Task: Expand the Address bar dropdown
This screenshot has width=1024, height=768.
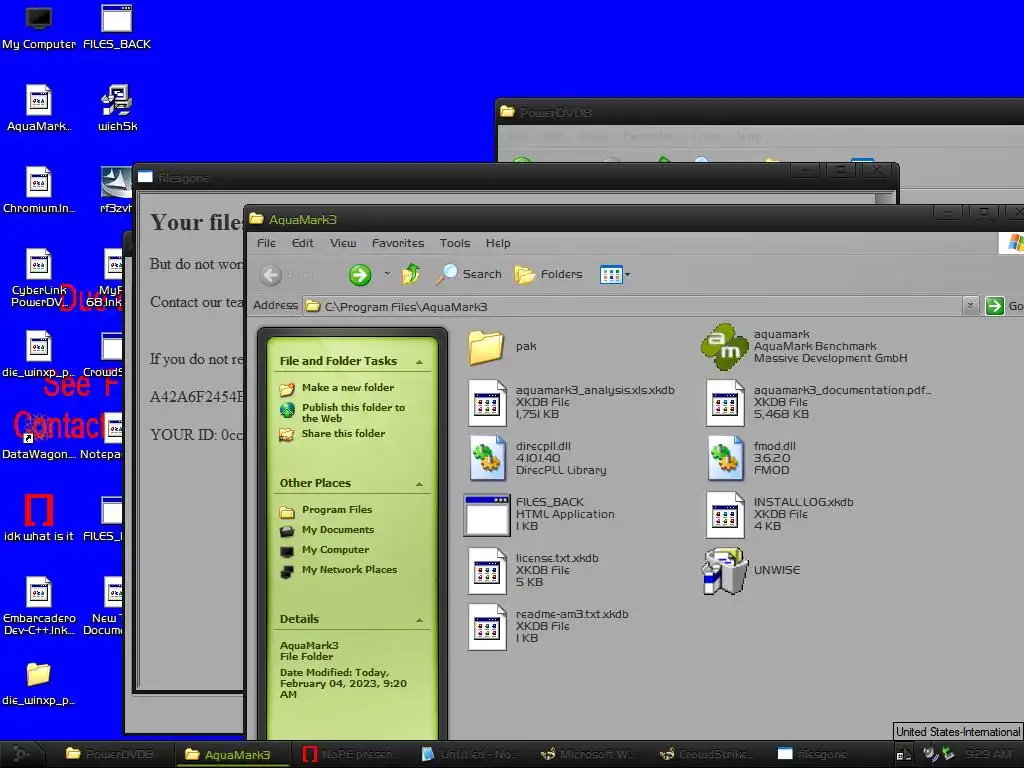Action: [x=970, y=306]
